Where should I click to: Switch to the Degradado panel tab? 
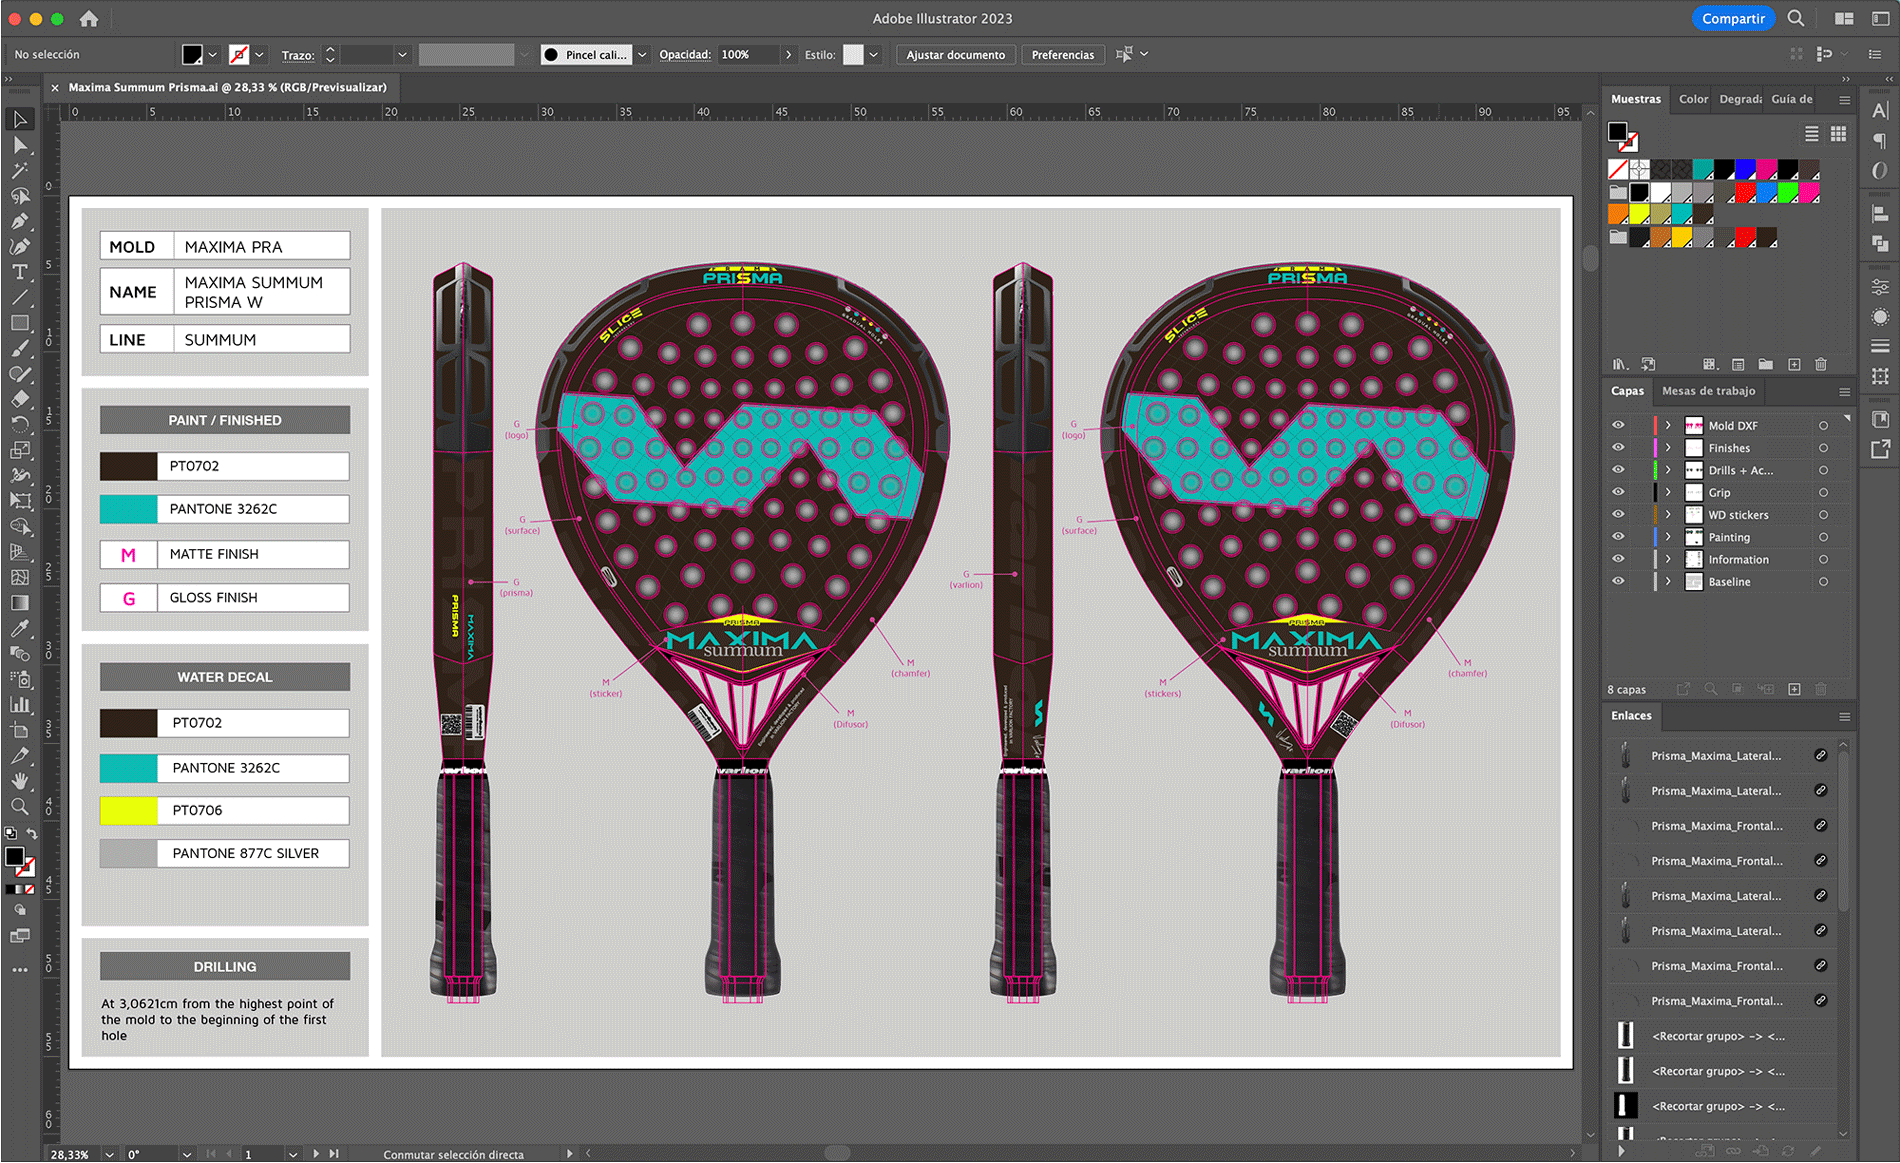(x=1740, y=99)
